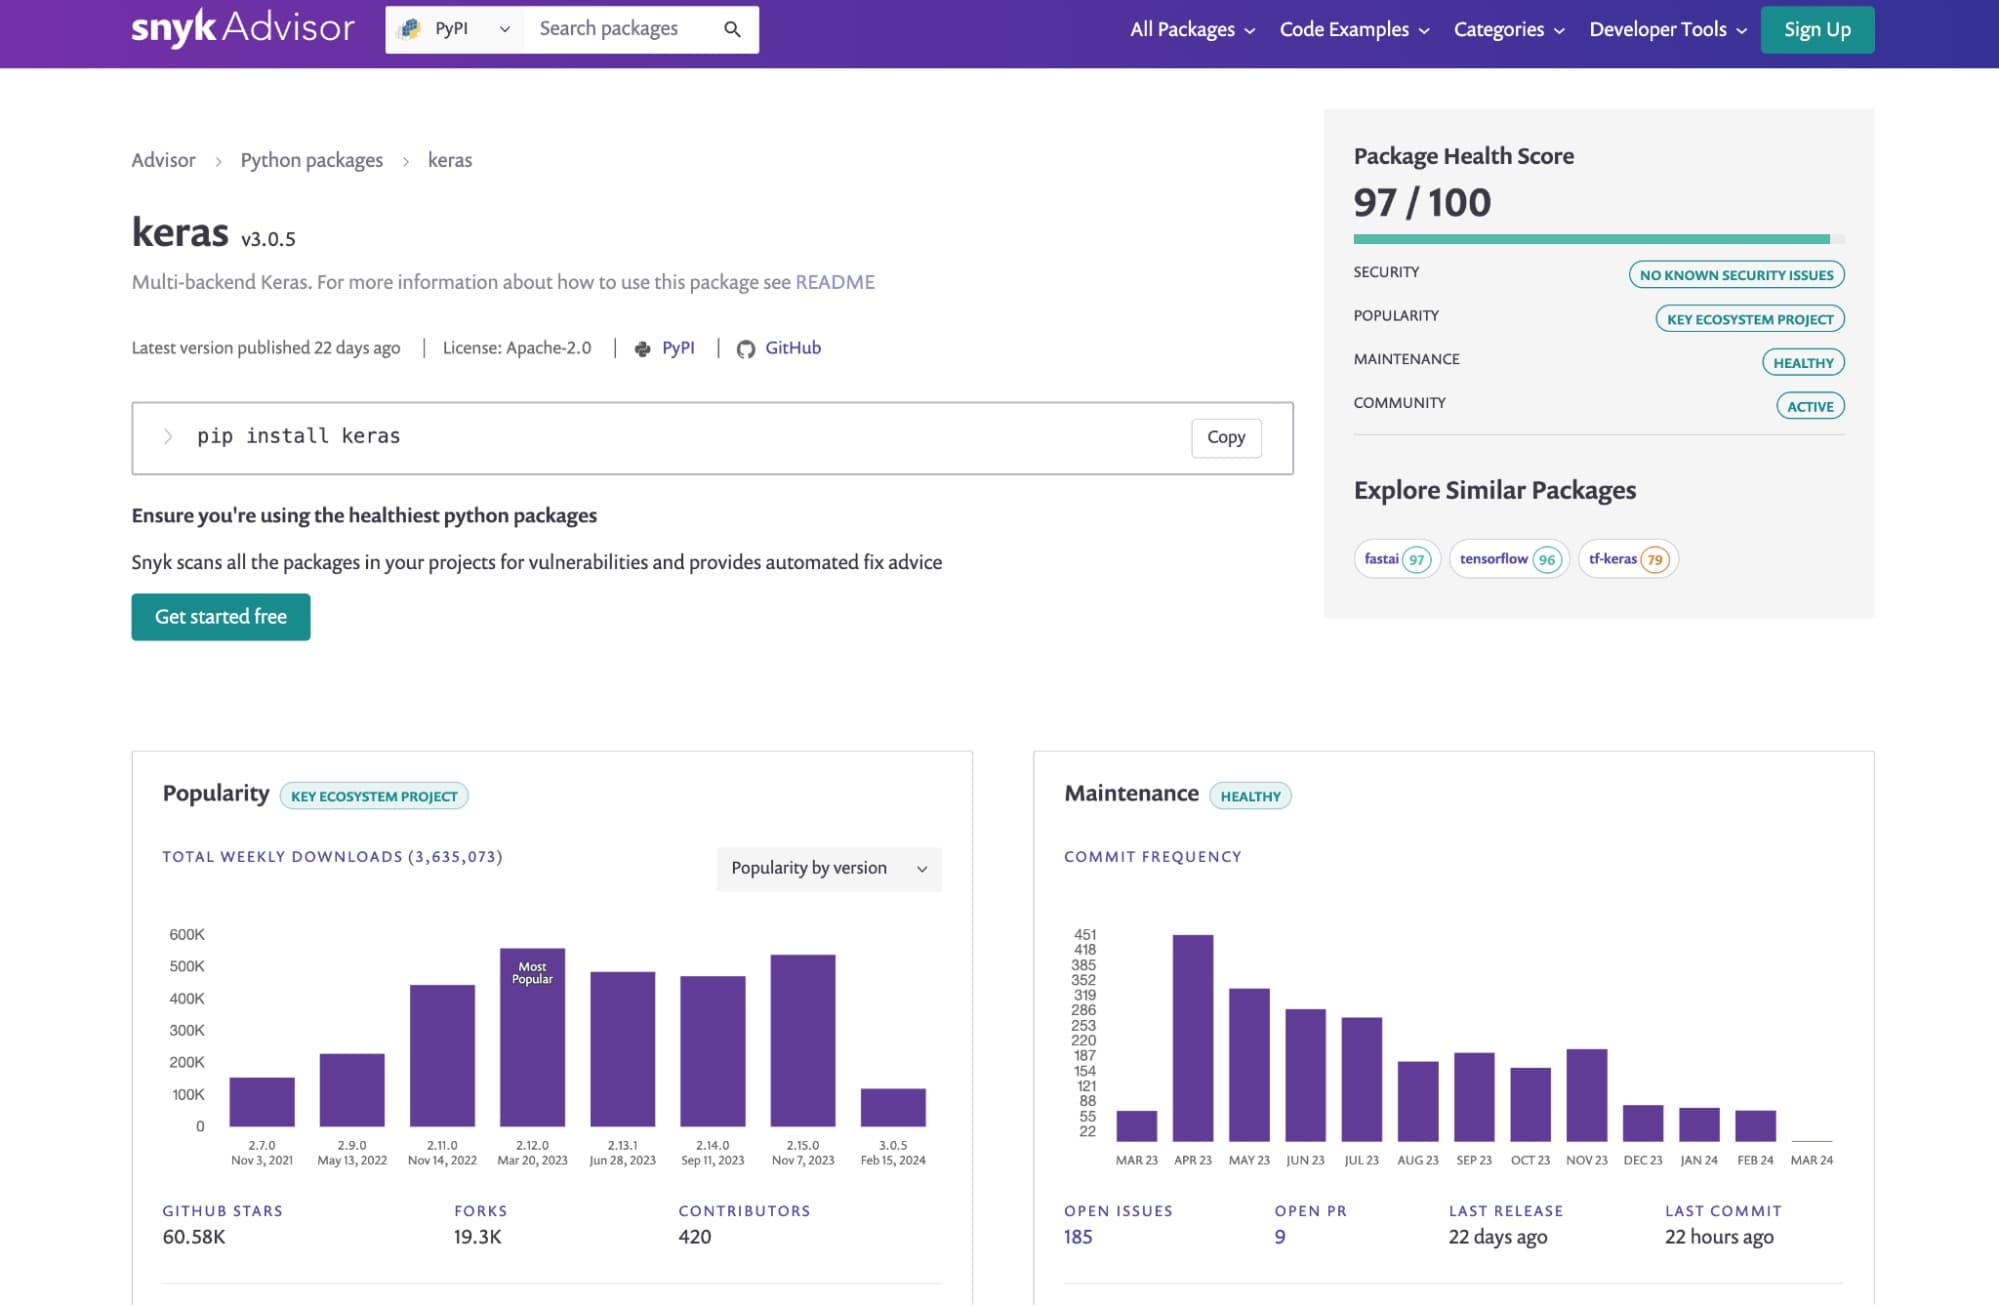1999x1306 pixels.
Task: Open the Developer Tools menu
Action: coord(1667,30)
